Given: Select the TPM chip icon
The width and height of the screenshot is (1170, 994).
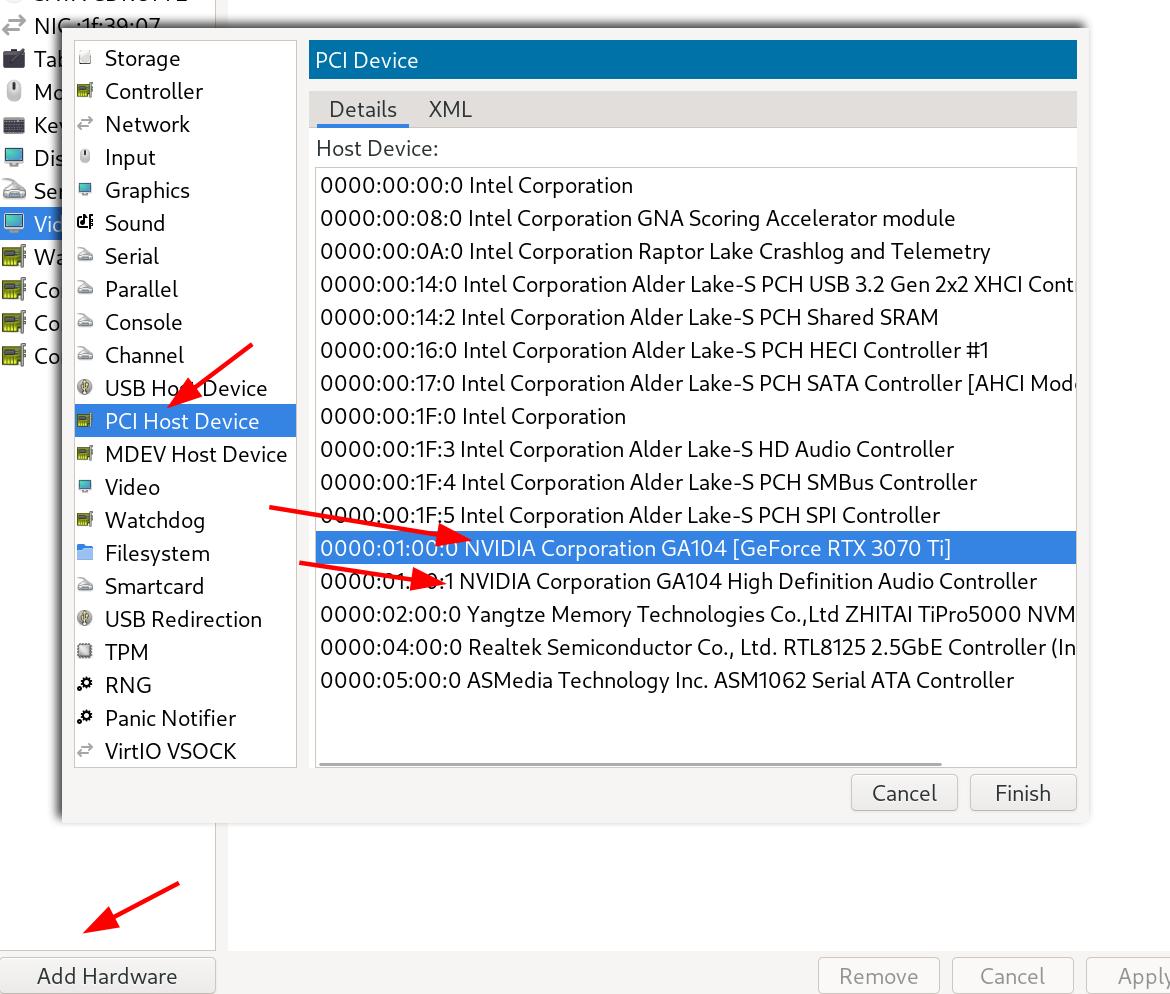Looking at the screenshot, I should 85,651.
